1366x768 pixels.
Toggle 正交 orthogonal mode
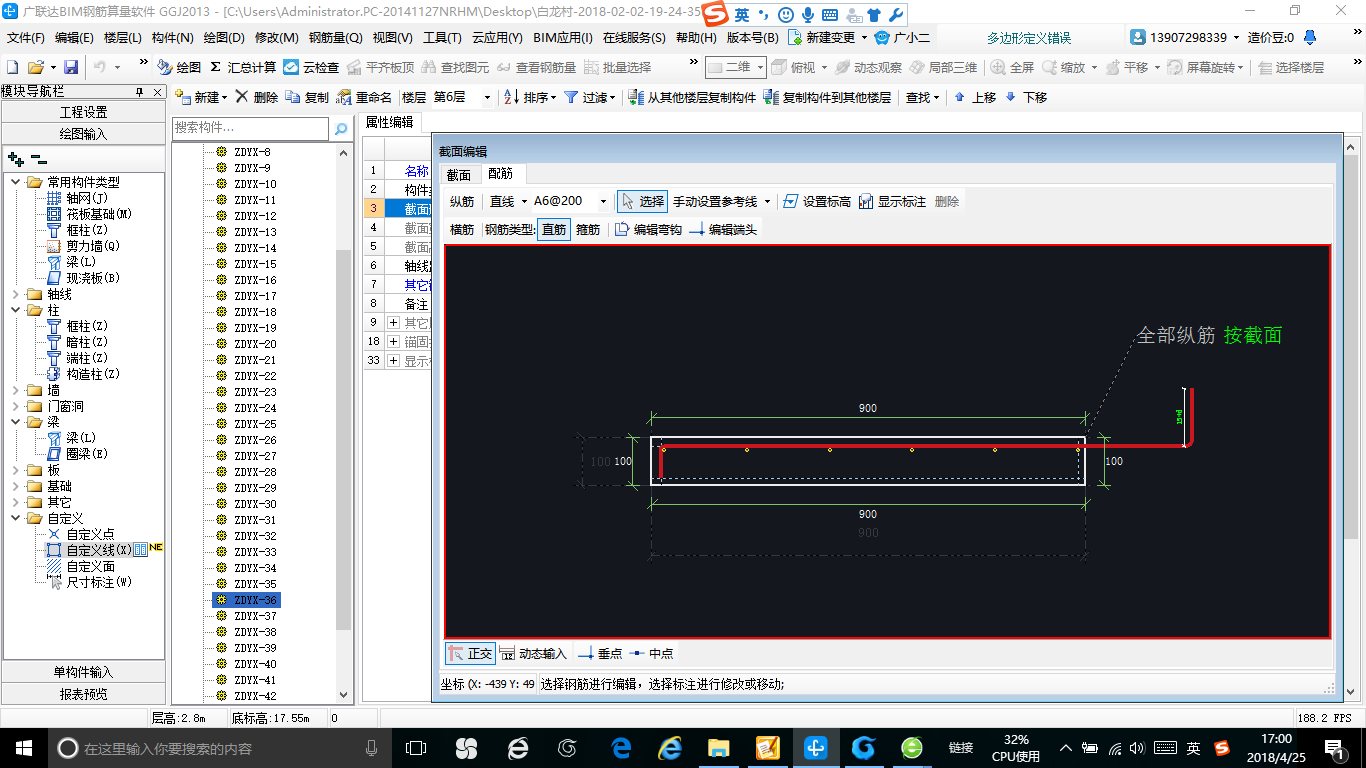tap(469, 653)
